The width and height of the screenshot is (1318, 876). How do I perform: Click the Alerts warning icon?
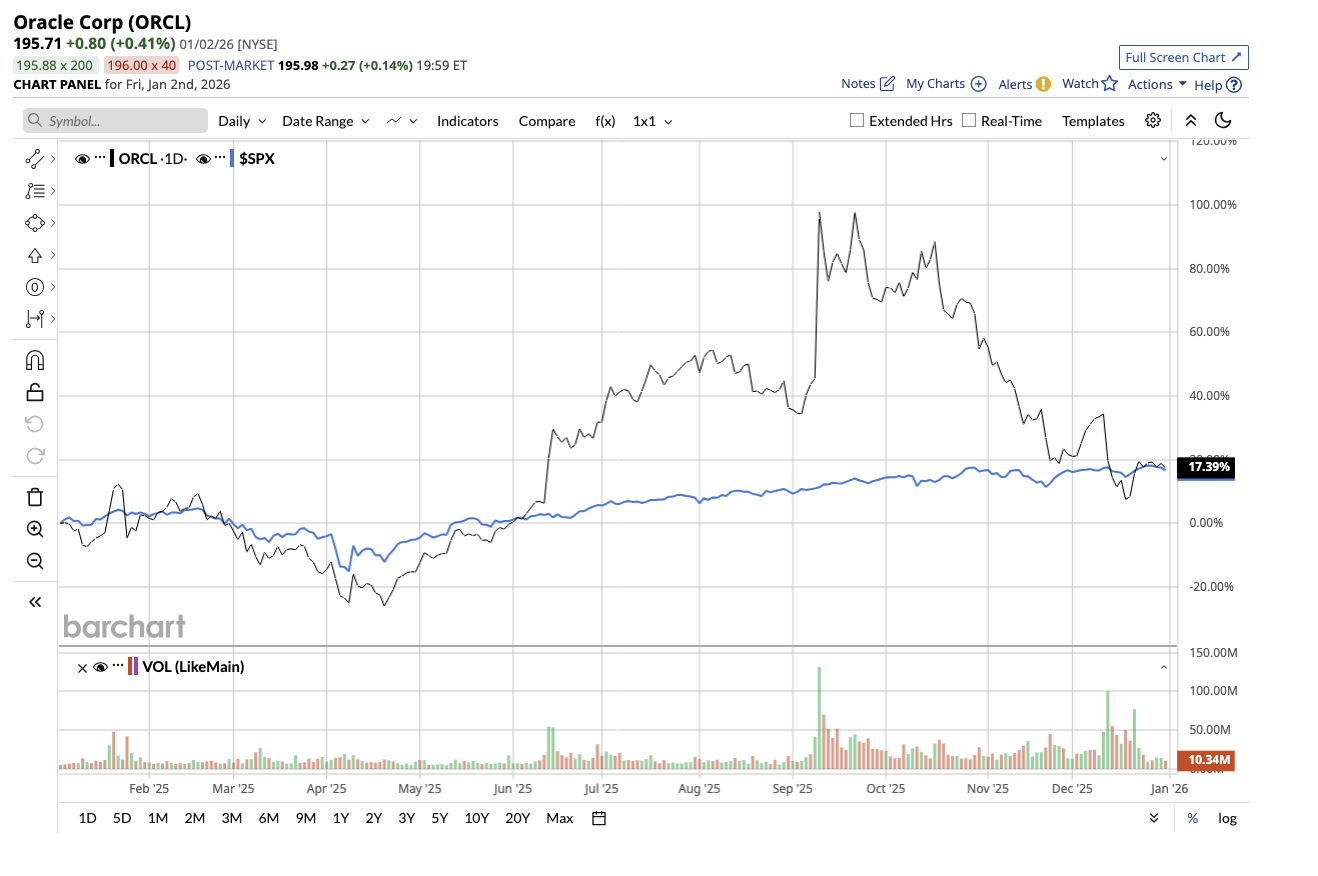(1043, 84)
